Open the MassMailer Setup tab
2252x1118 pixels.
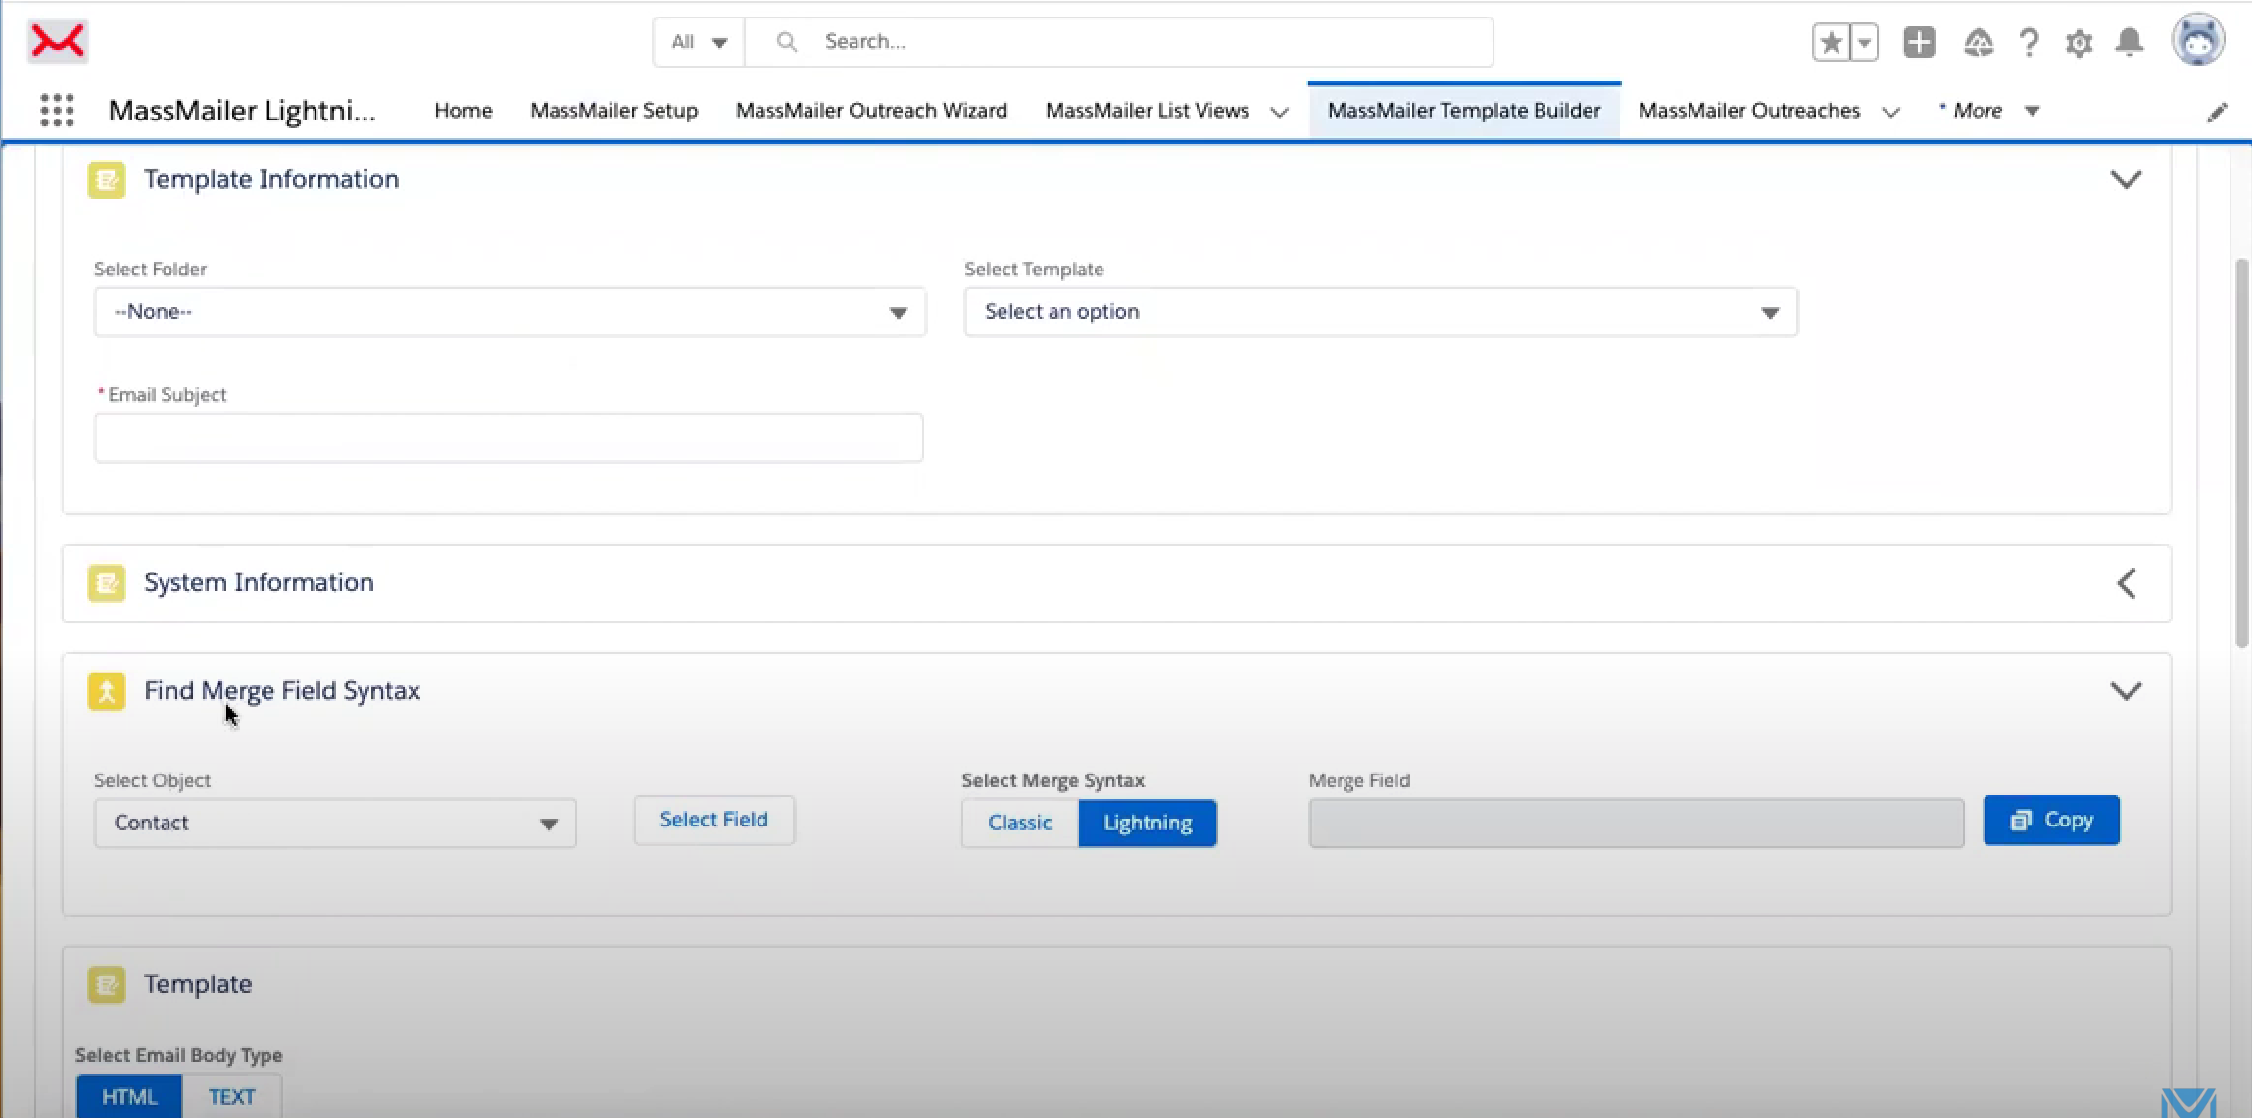click(614, 111)
